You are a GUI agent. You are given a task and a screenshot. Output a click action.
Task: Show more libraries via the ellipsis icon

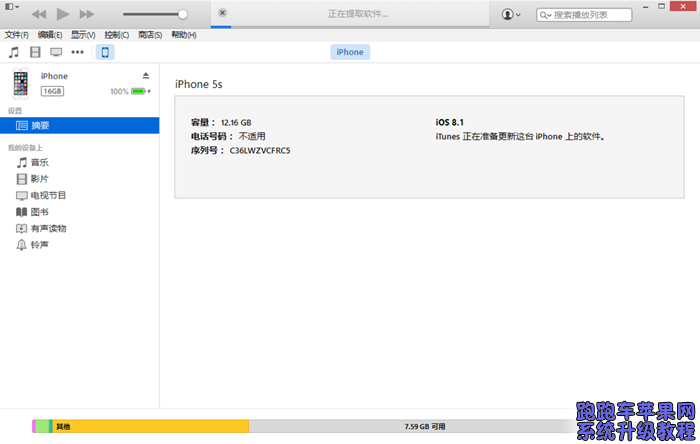77,52
